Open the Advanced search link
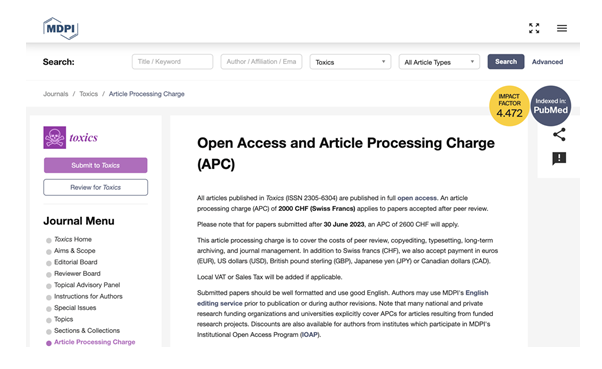 click(547, 62)
